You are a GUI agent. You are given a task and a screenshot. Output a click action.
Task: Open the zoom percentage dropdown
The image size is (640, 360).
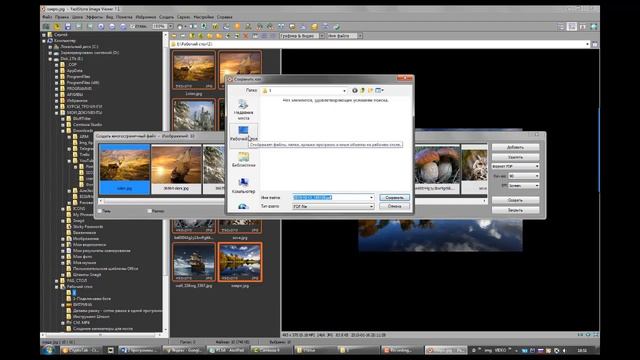click(170, 27)
